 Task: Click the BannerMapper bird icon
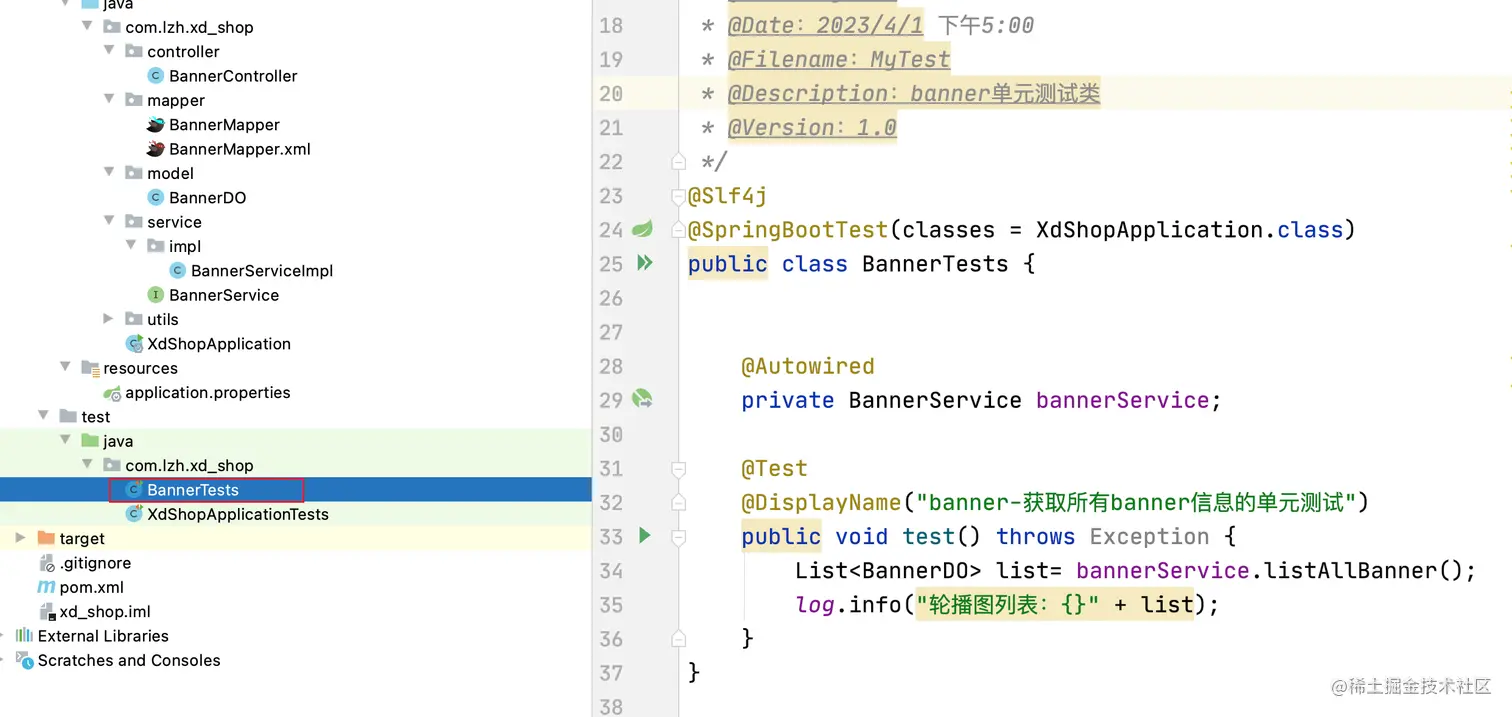(x=155, y=125)
